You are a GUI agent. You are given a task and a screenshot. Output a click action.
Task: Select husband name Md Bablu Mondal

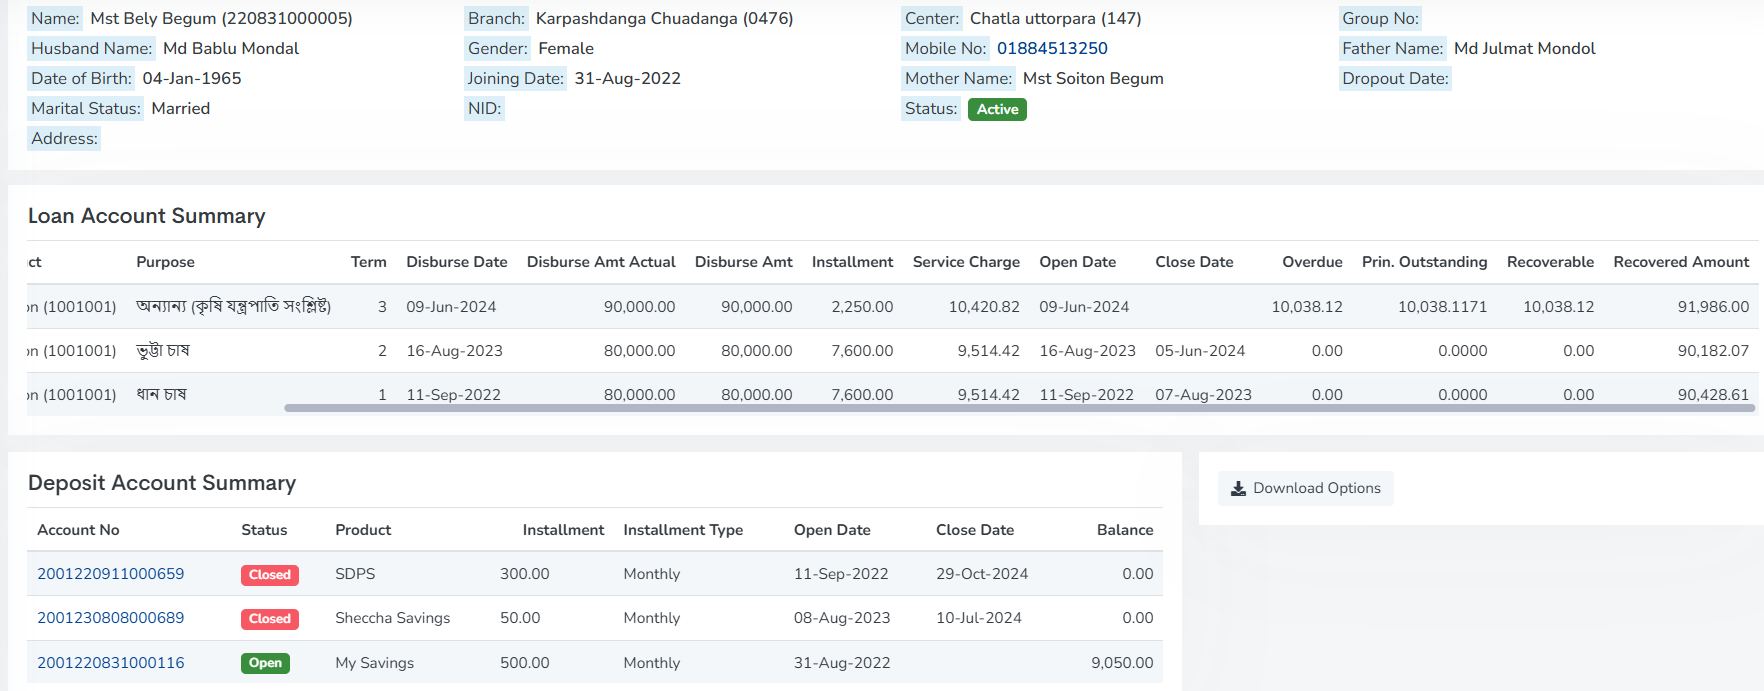point(231,48)
